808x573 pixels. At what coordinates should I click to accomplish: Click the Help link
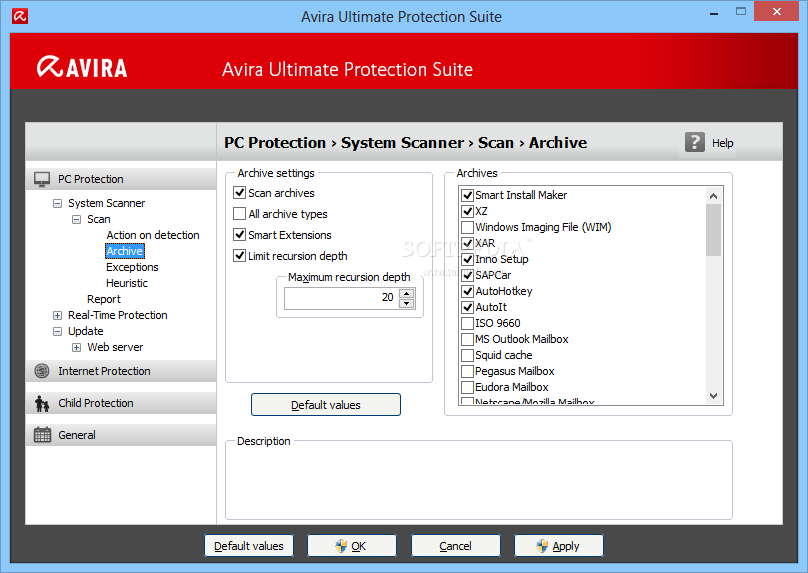coord(722,143)
